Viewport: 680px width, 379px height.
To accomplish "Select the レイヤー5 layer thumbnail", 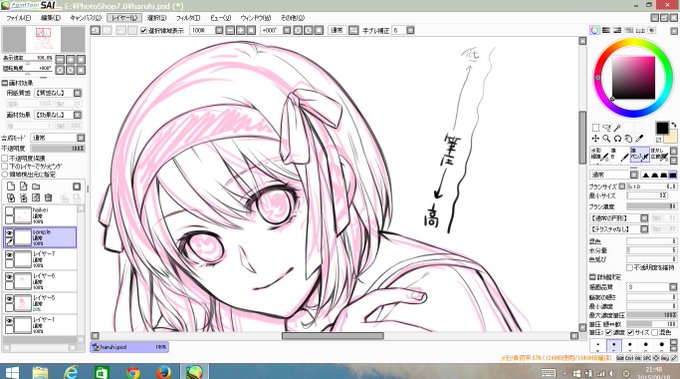I will [x=23, y=303].
